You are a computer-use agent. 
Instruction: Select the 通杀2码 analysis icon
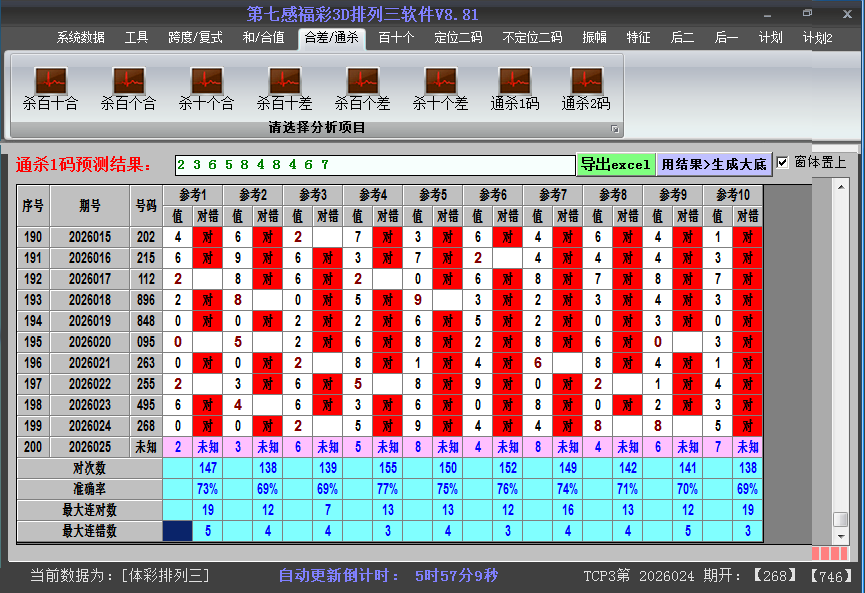click(x=585, y=85)
